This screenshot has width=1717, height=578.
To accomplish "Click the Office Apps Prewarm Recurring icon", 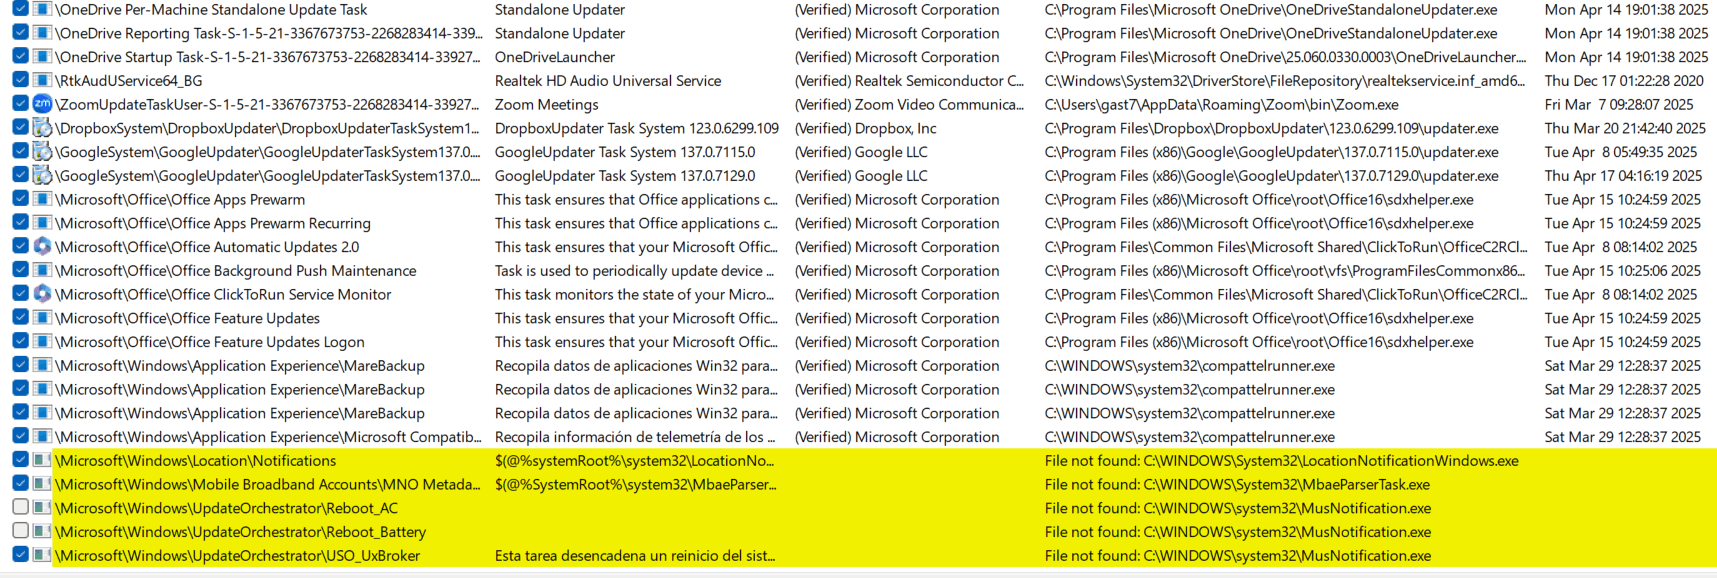I will click(42, 223).
